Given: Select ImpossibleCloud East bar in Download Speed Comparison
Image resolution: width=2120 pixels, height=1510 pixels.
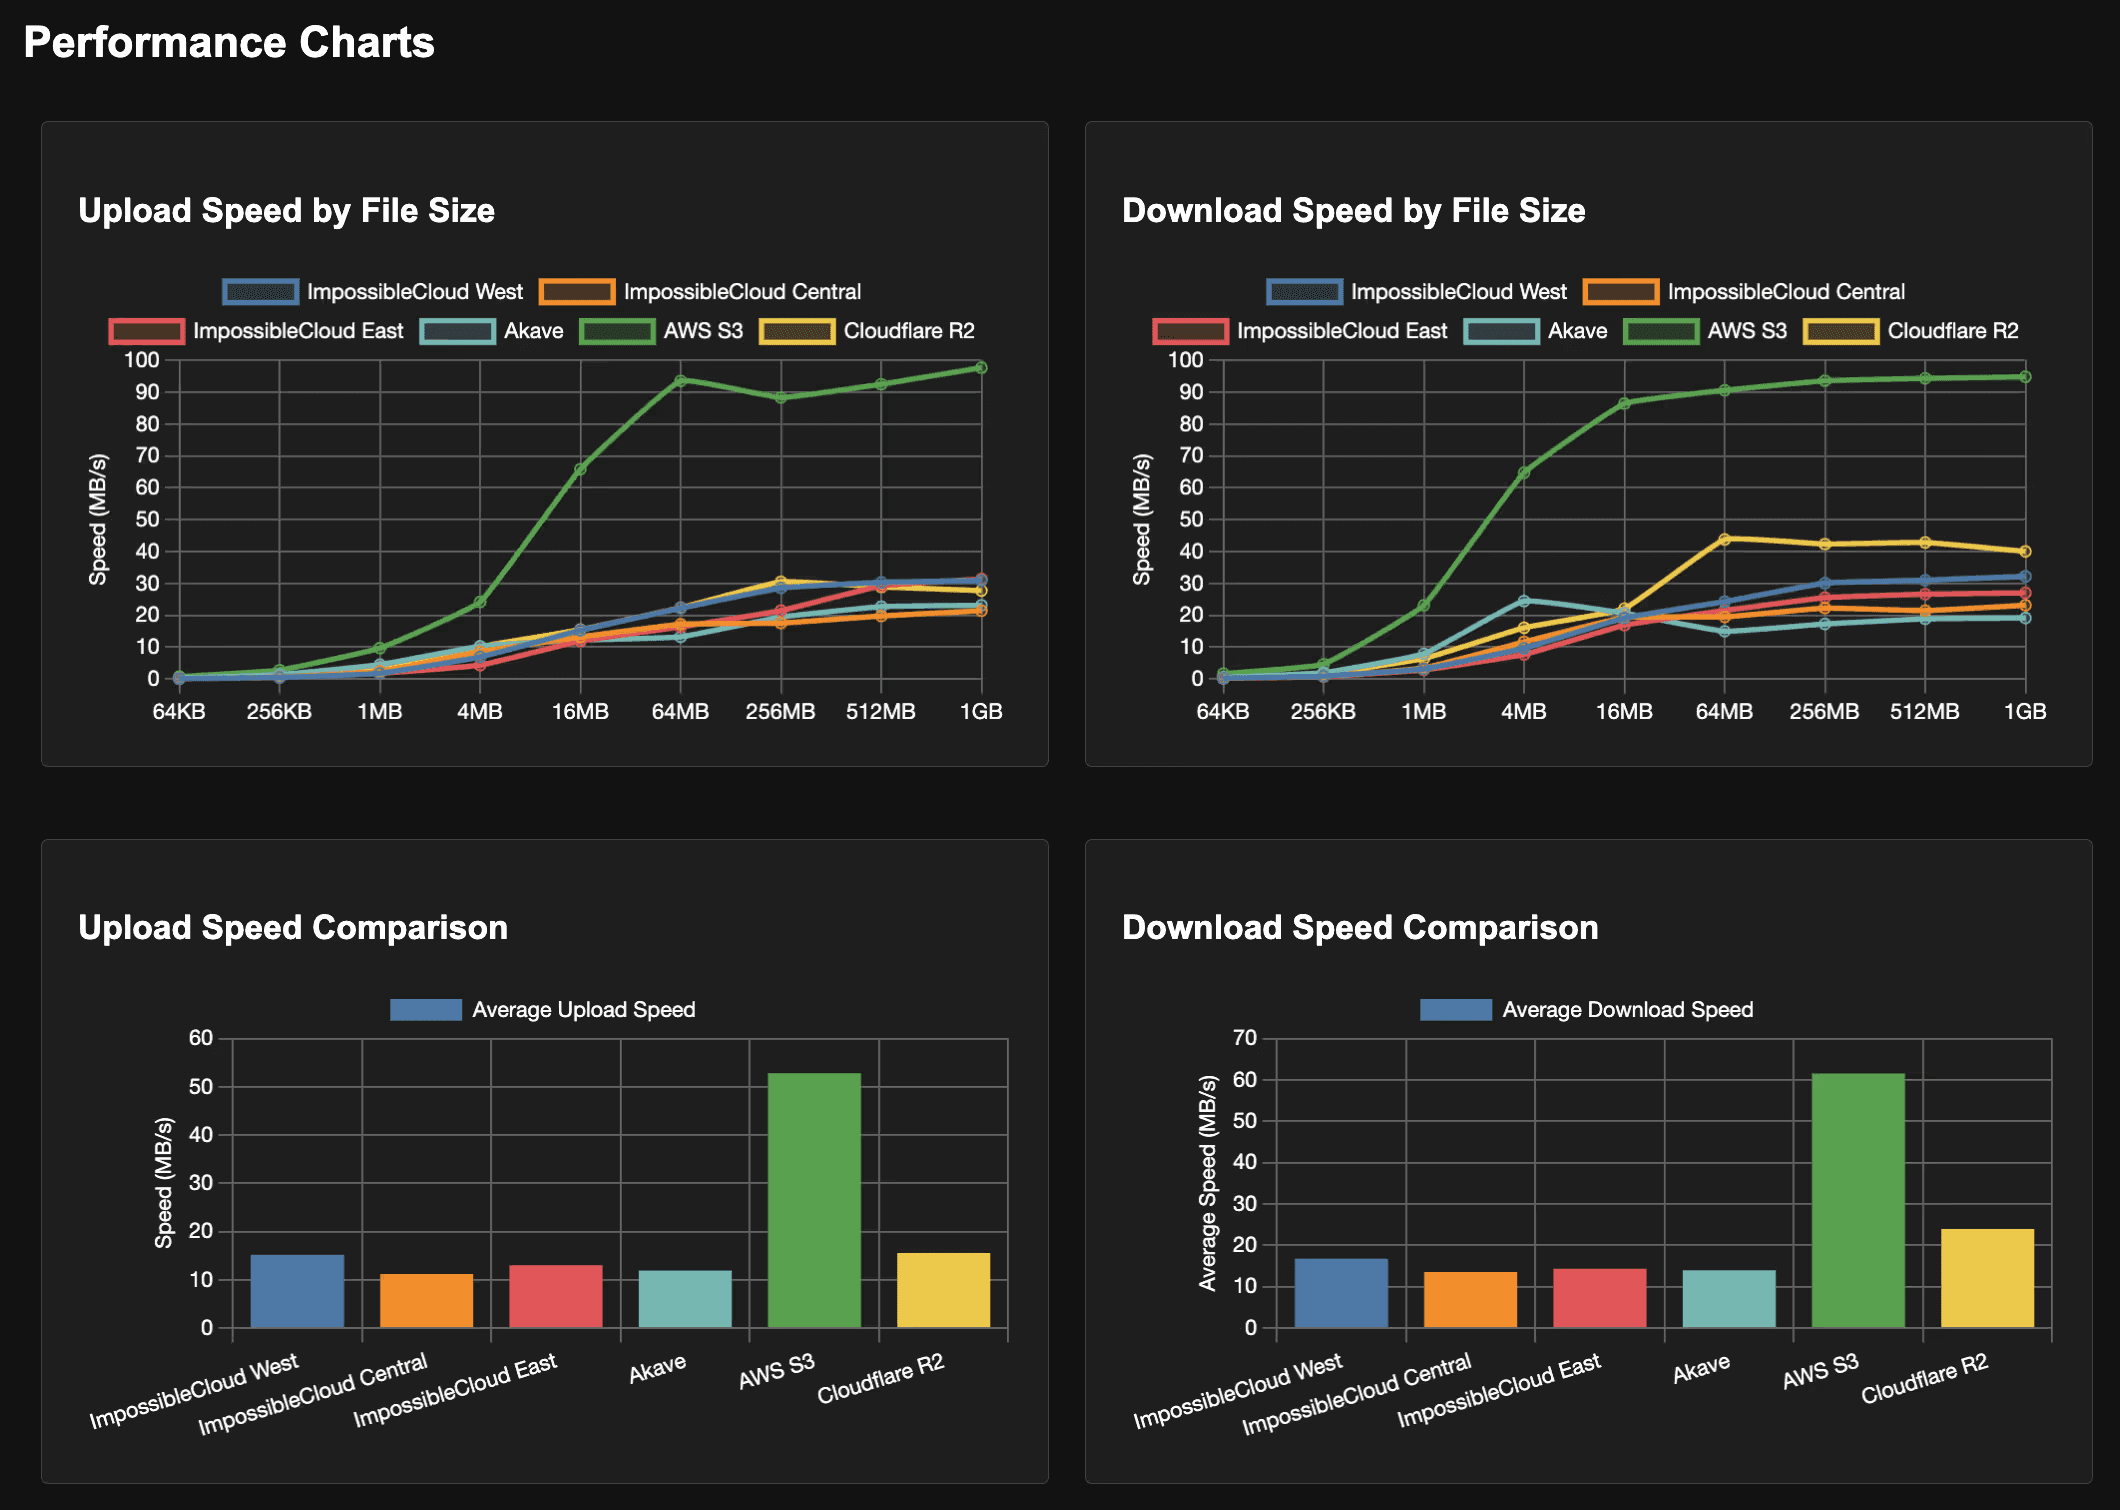Looking at the screenshot, I should pyautogui.click(x=1600, y=1298).
